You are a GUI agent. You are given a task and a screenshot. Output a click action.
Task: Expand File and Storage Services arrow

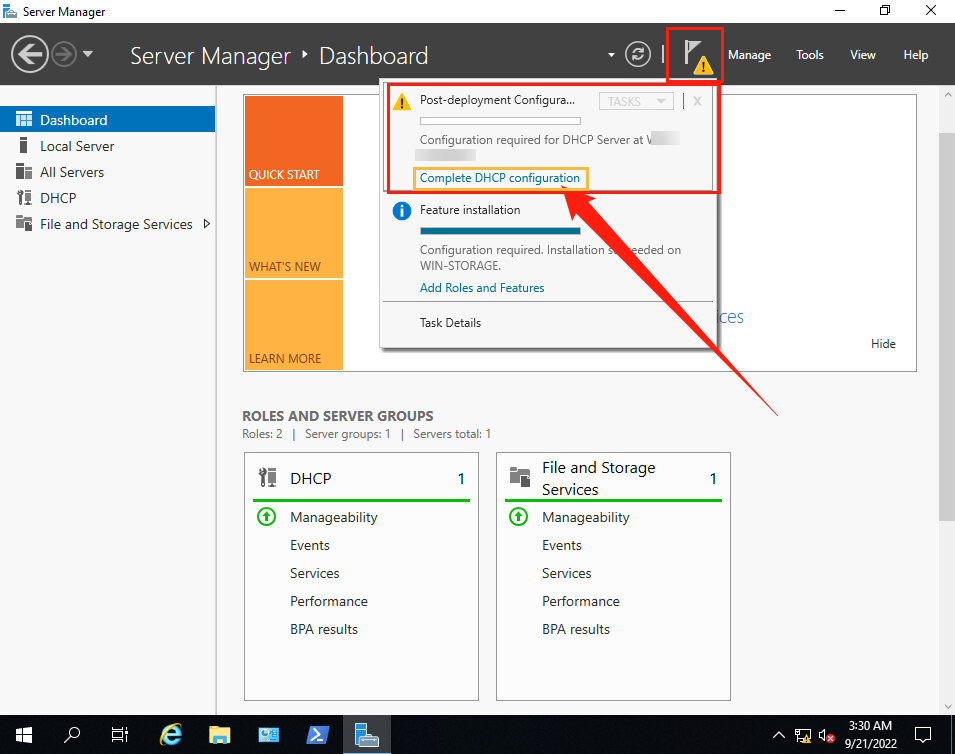click(x=207, y=224)
